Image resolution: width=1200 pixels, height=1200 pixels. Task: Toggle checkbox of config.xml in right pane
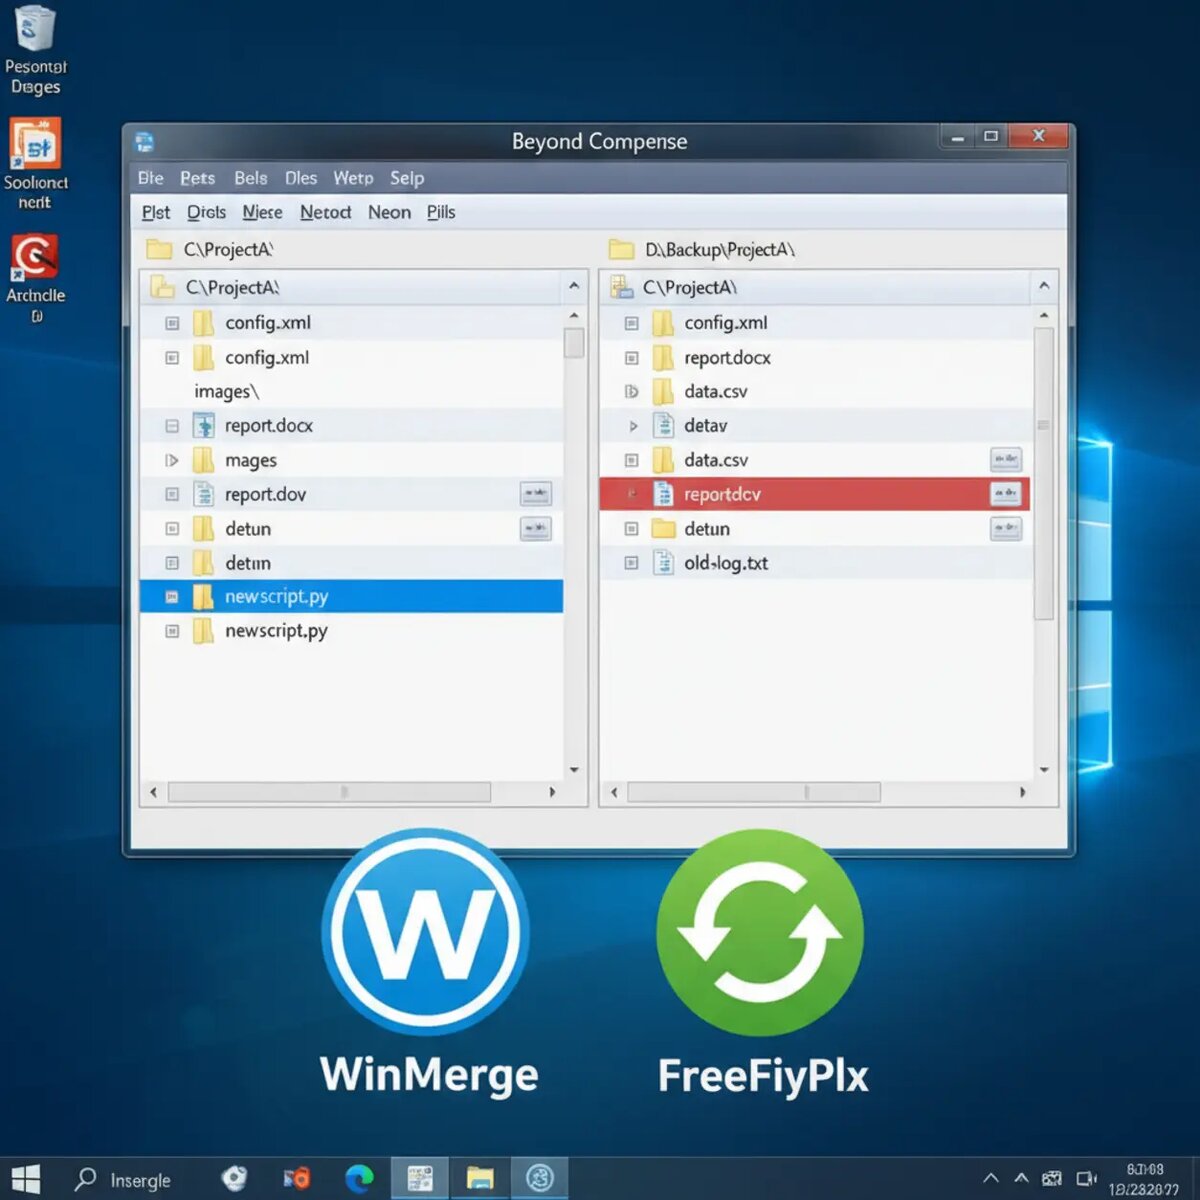(631, 323)
